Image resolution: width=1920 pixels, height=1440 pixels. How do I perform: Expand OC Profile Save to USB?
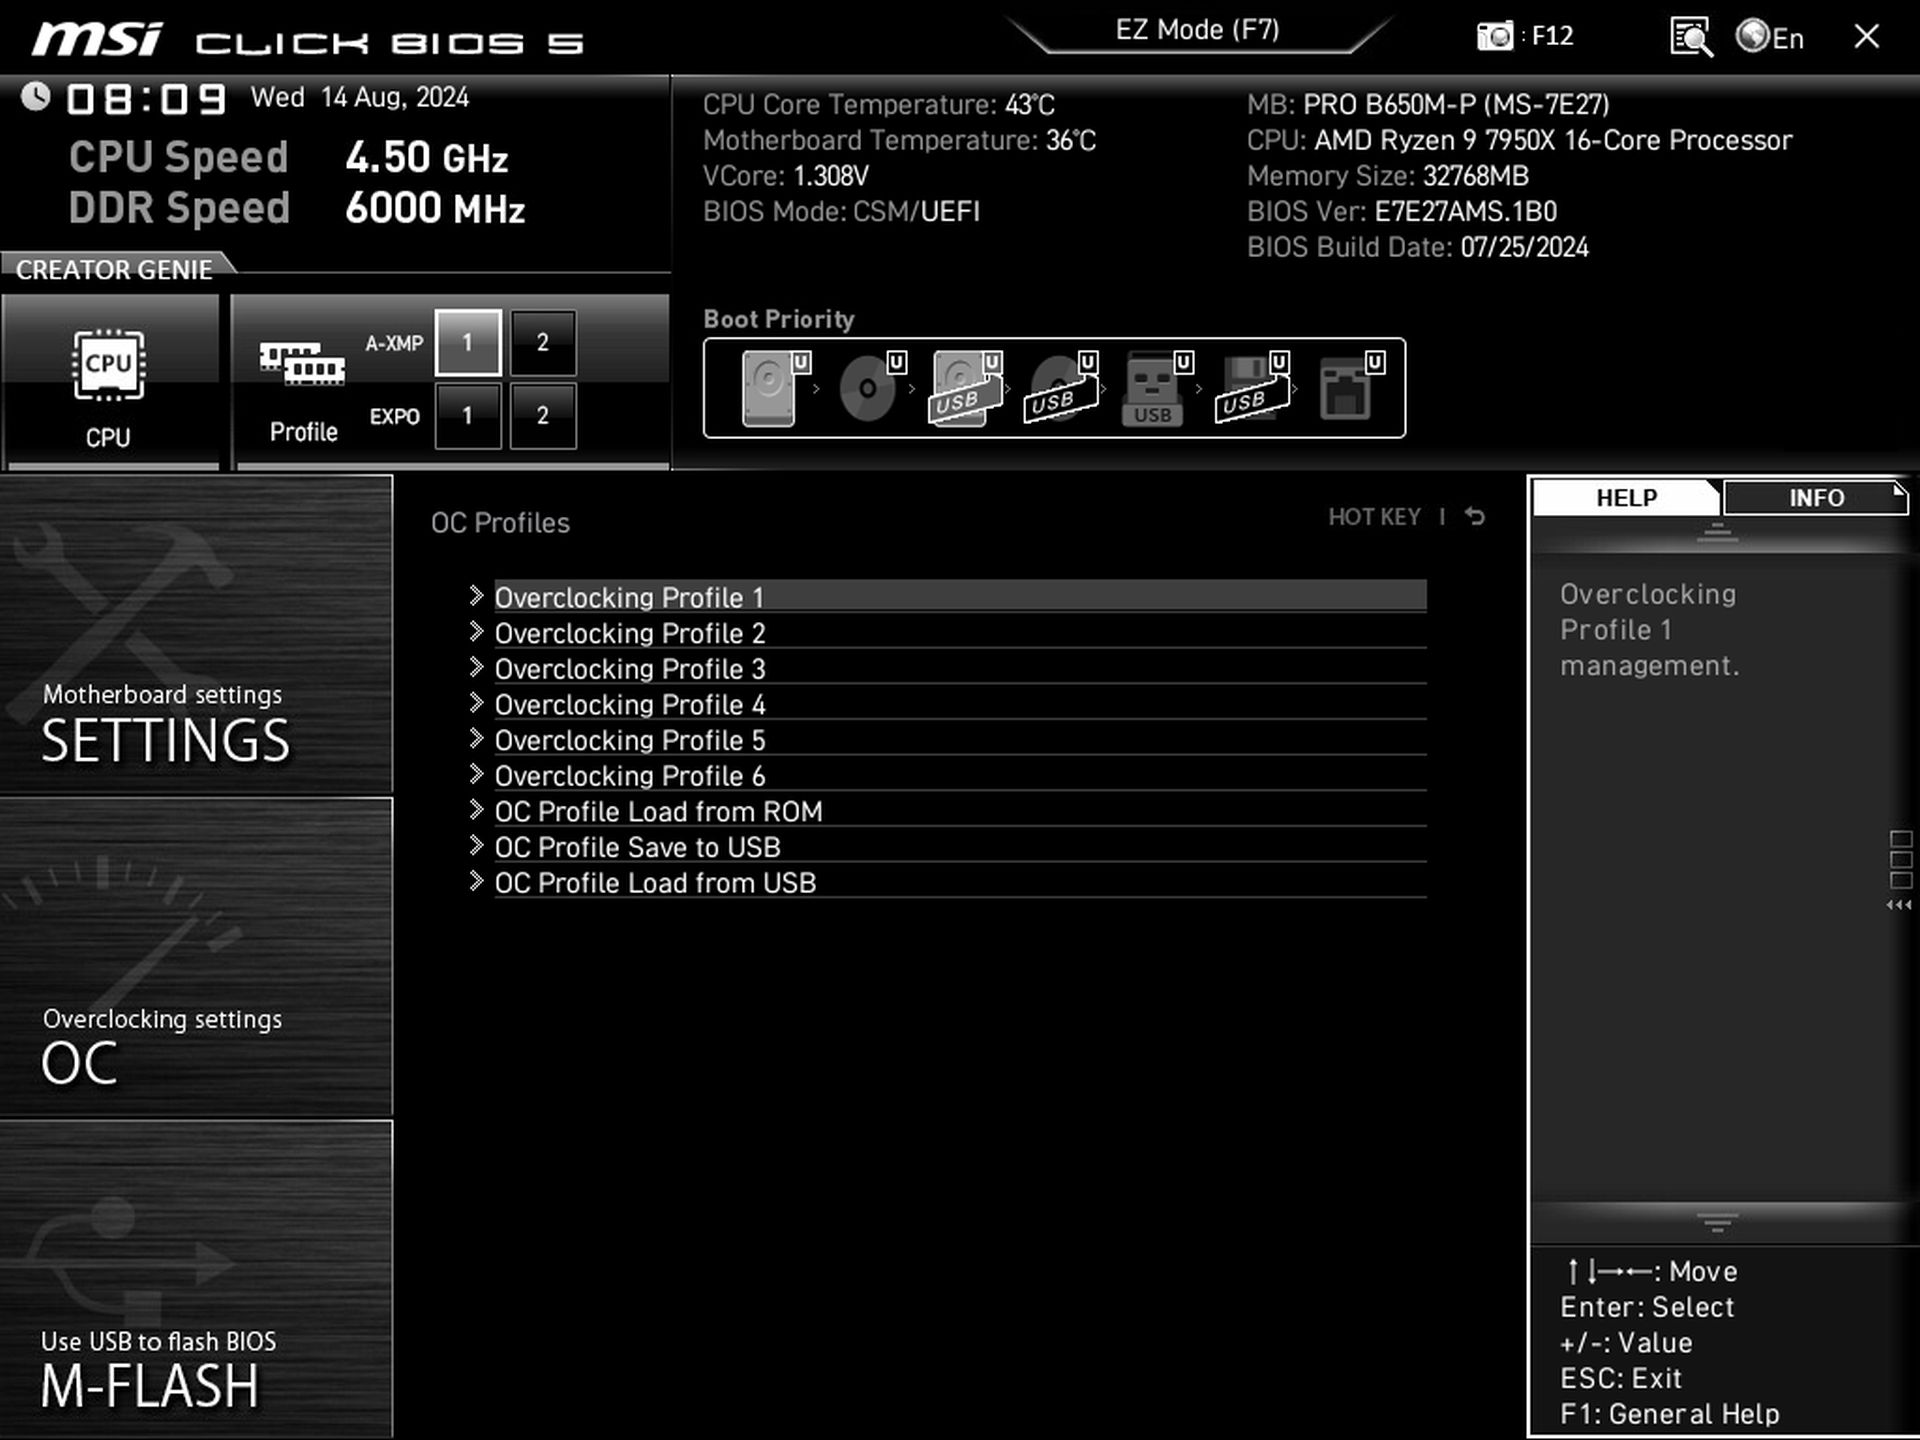click(x=637, y=847)
